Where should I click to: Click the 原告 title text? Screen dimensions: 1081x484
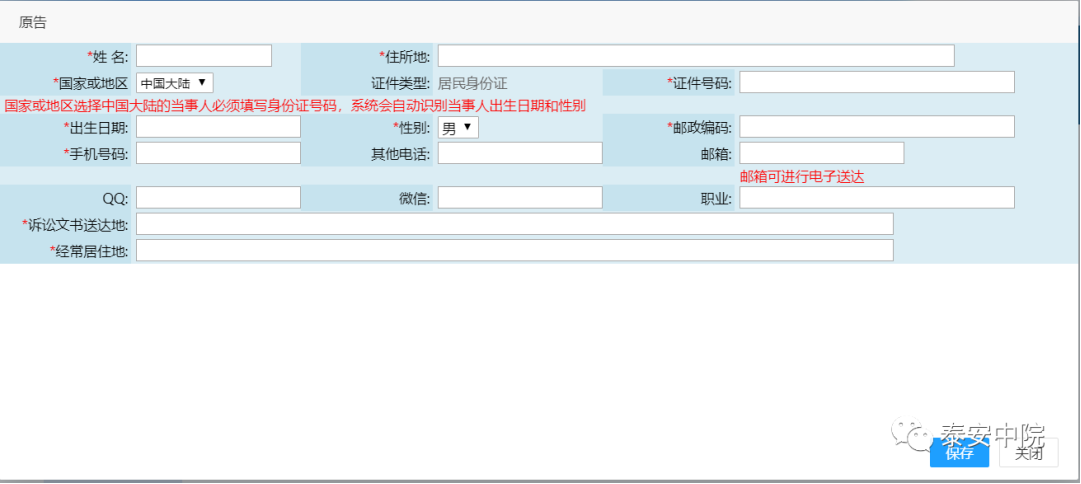pyautogui.click(x=32, y=23)
